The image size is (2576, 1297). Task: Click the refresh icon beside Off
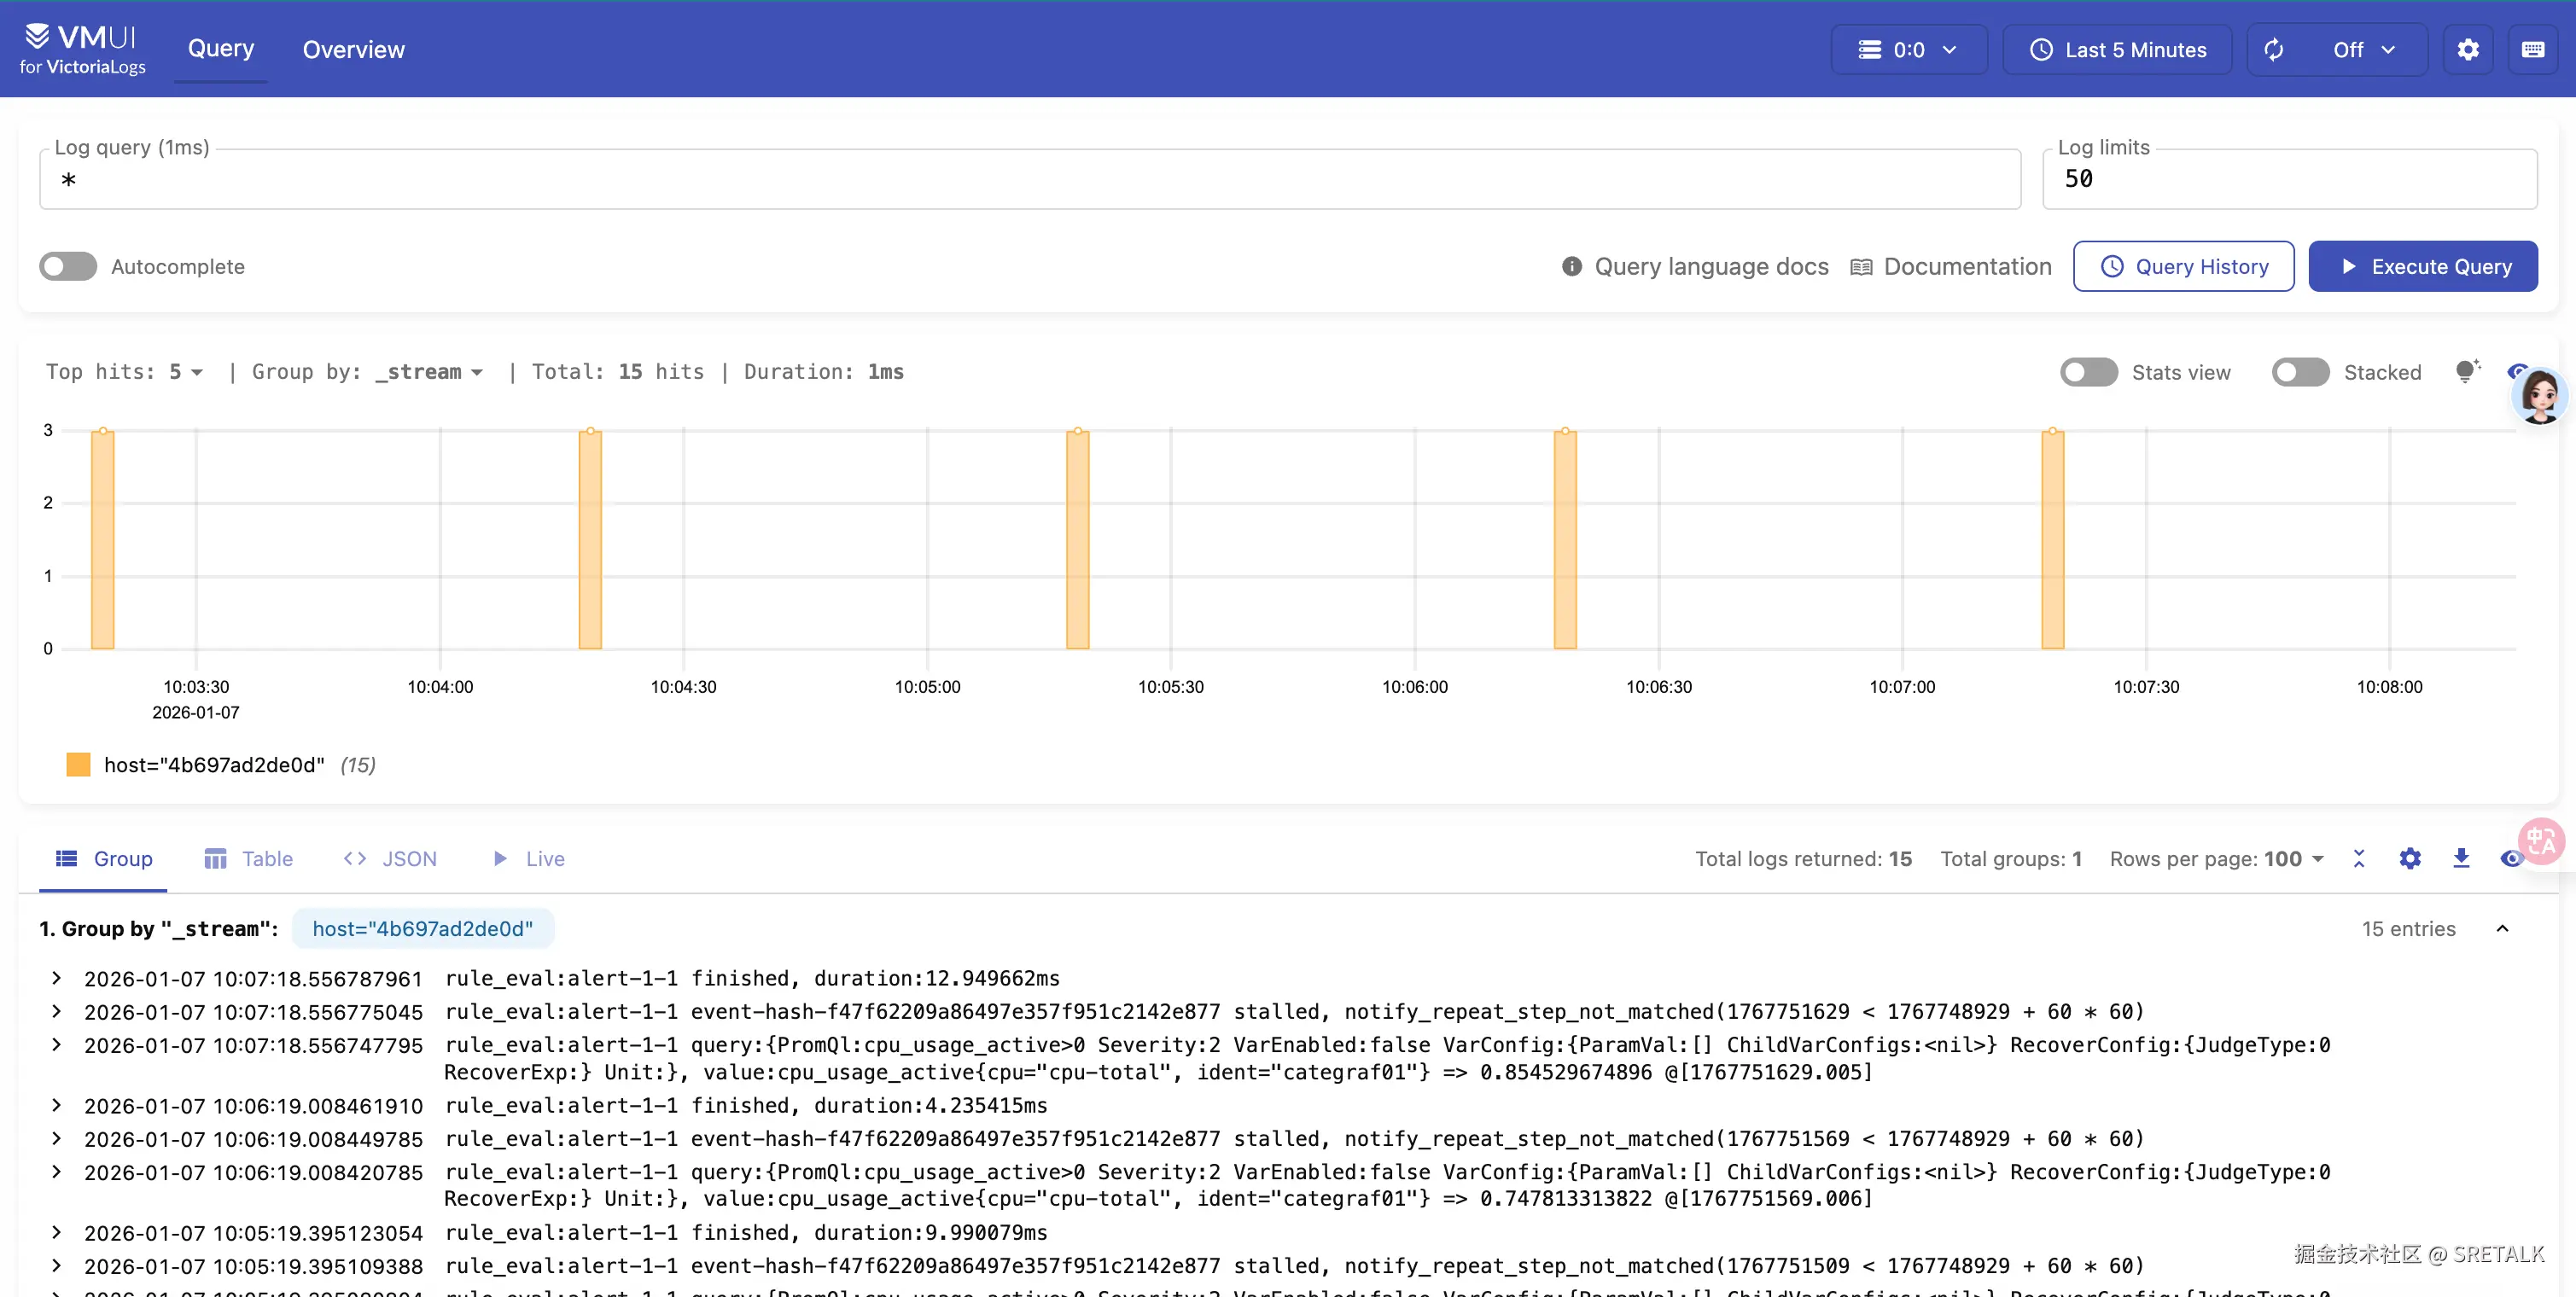[x=2274, y=50]
